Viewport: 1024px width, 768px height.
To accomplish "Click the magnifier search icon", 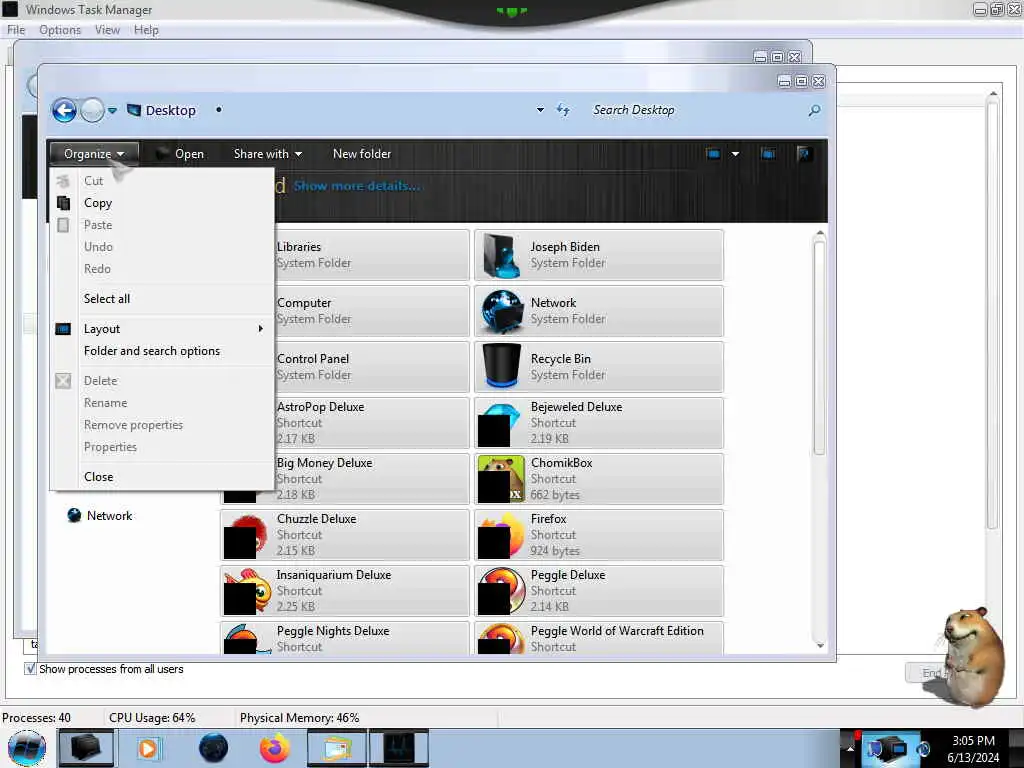I will click(x=814, y=110).
